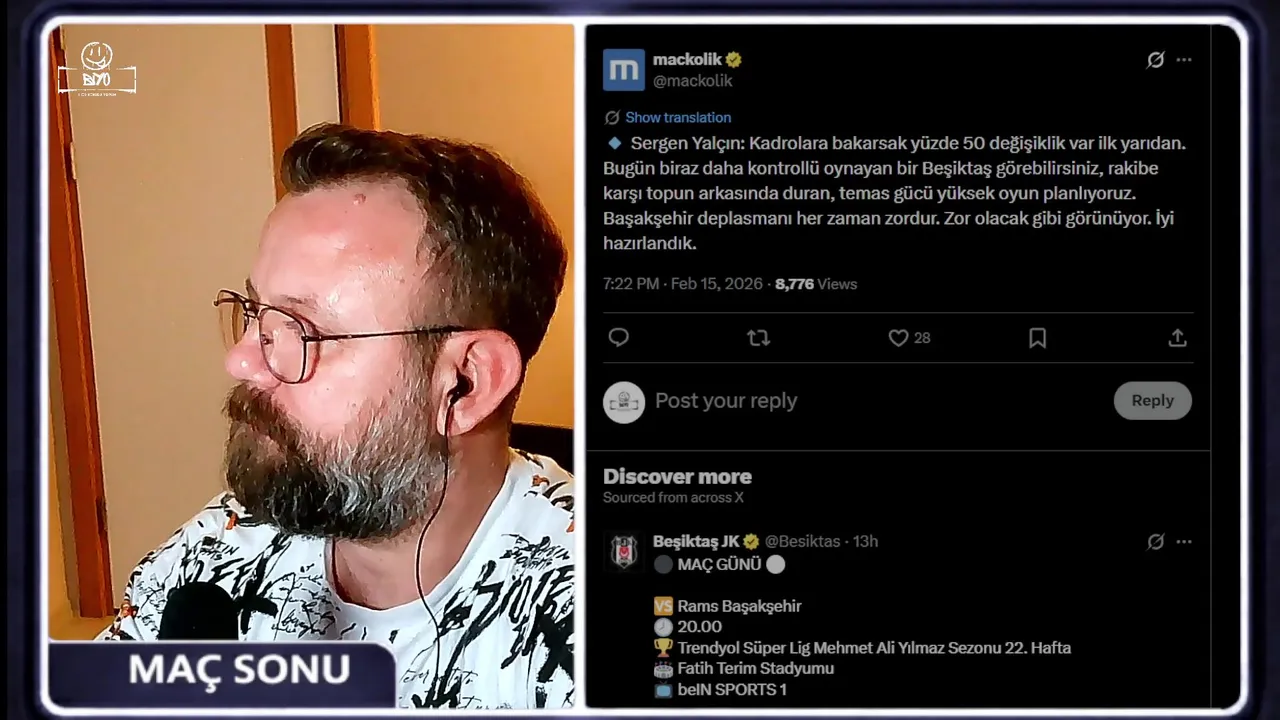Open Beşiktaş JK account name
Viewport: 1280px width, 720px height.
[x=696, y=541]
